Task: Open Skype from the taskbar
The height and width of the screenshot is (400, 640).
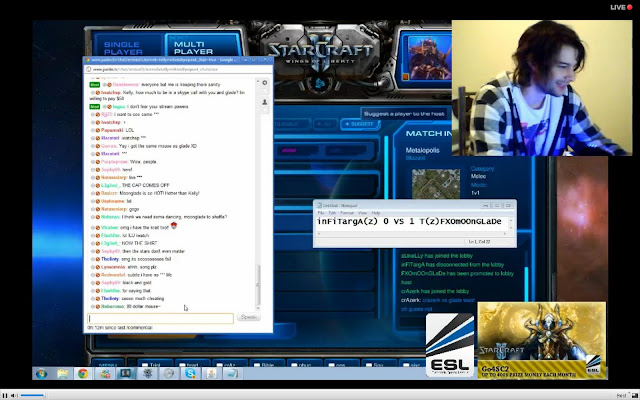Action: [190, 373]
